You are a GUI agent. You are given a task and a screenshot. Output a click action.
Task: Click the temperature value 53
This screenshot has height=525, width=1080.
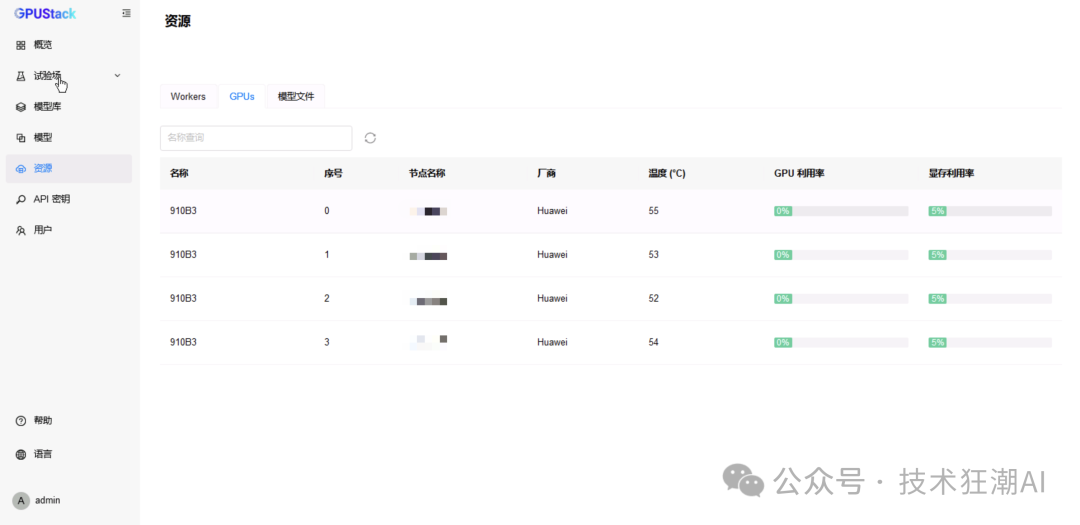click(654, 255)
